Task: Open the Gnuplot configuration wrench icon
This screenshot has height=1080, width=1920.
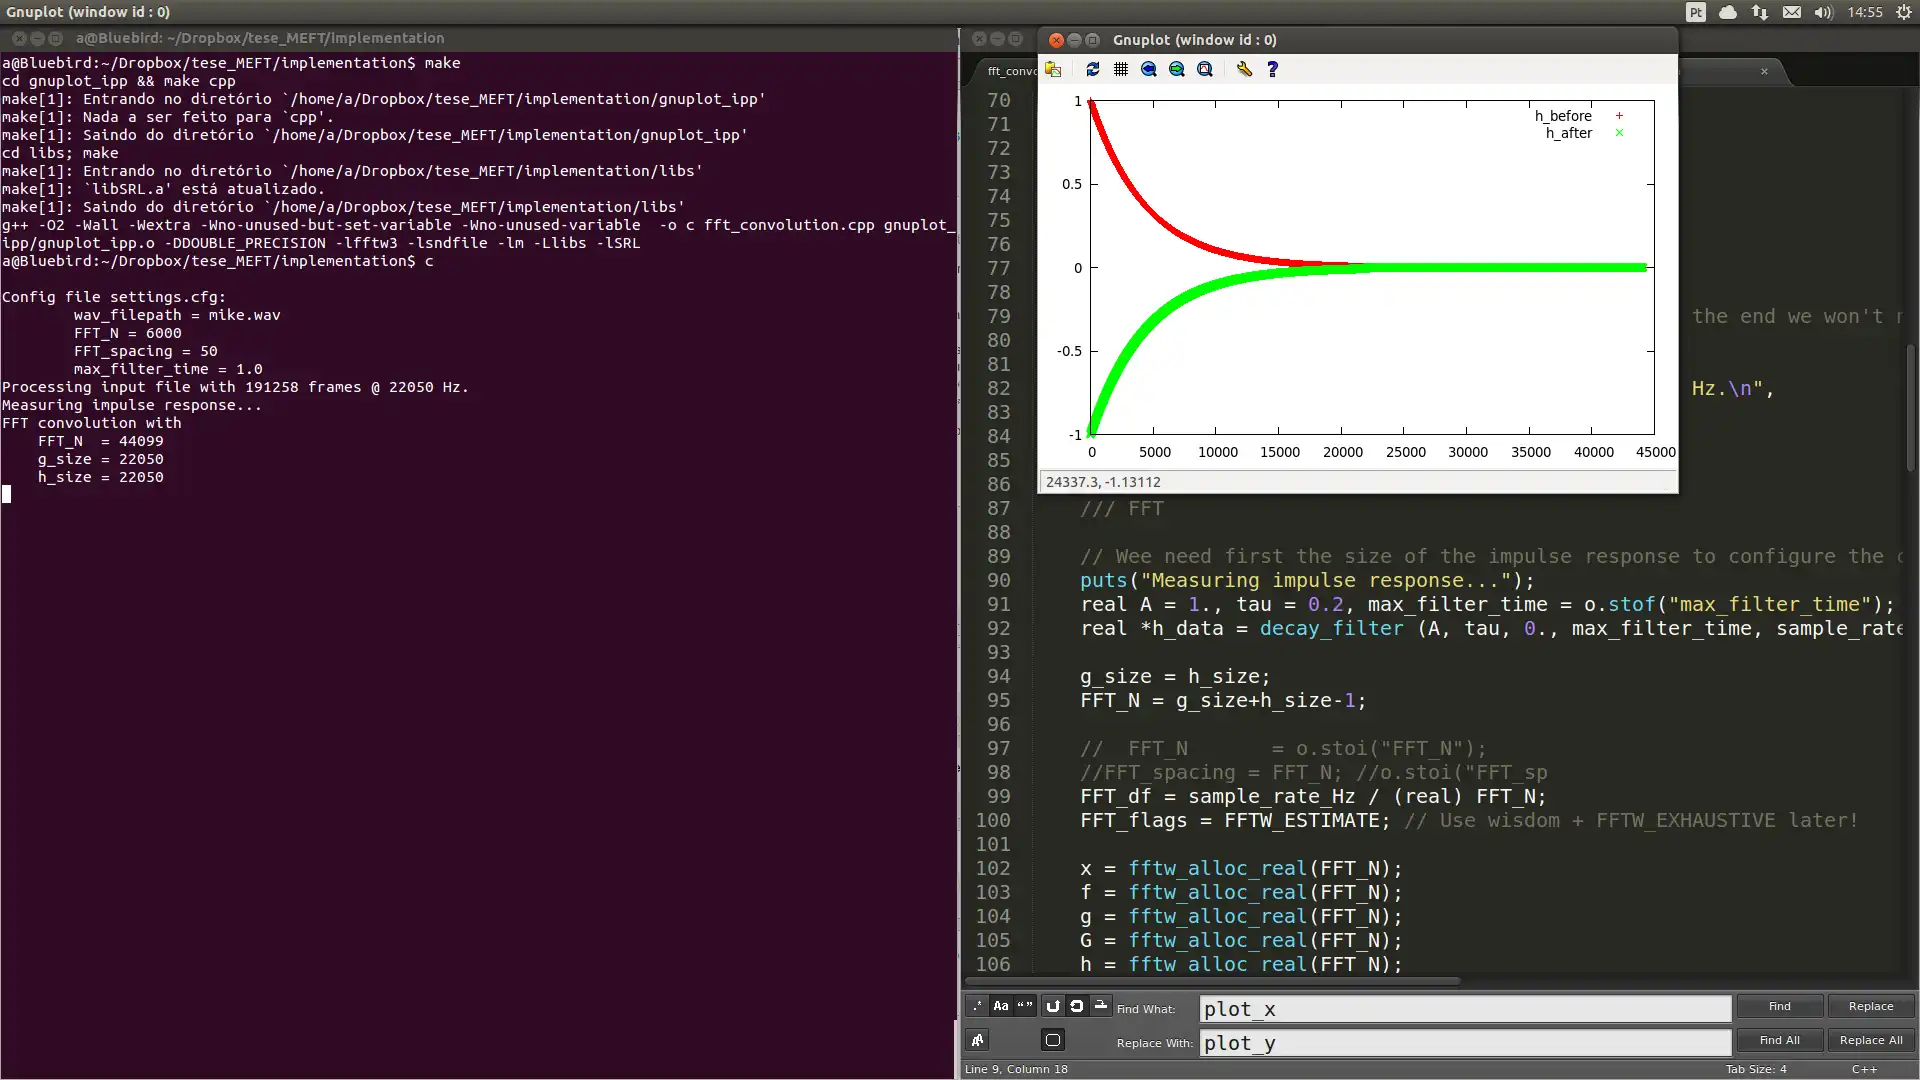Action: pyautogui.click(x=1244, y=69)
